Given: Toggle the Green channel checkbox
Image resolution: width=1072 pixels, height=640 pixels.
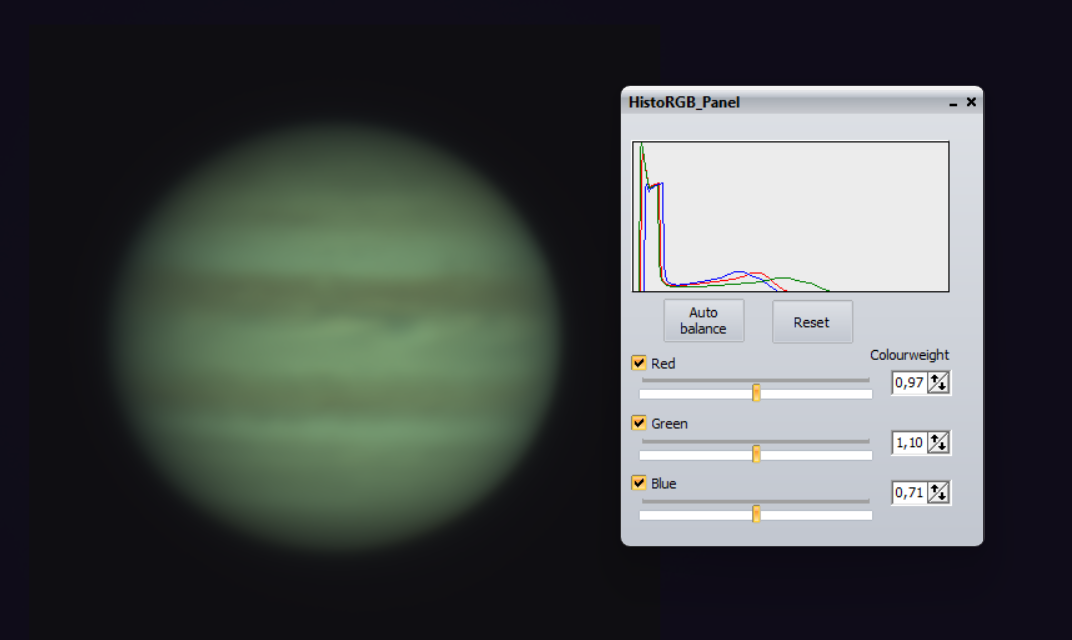Looking at the screenshot, I should [x=639, y=423].
